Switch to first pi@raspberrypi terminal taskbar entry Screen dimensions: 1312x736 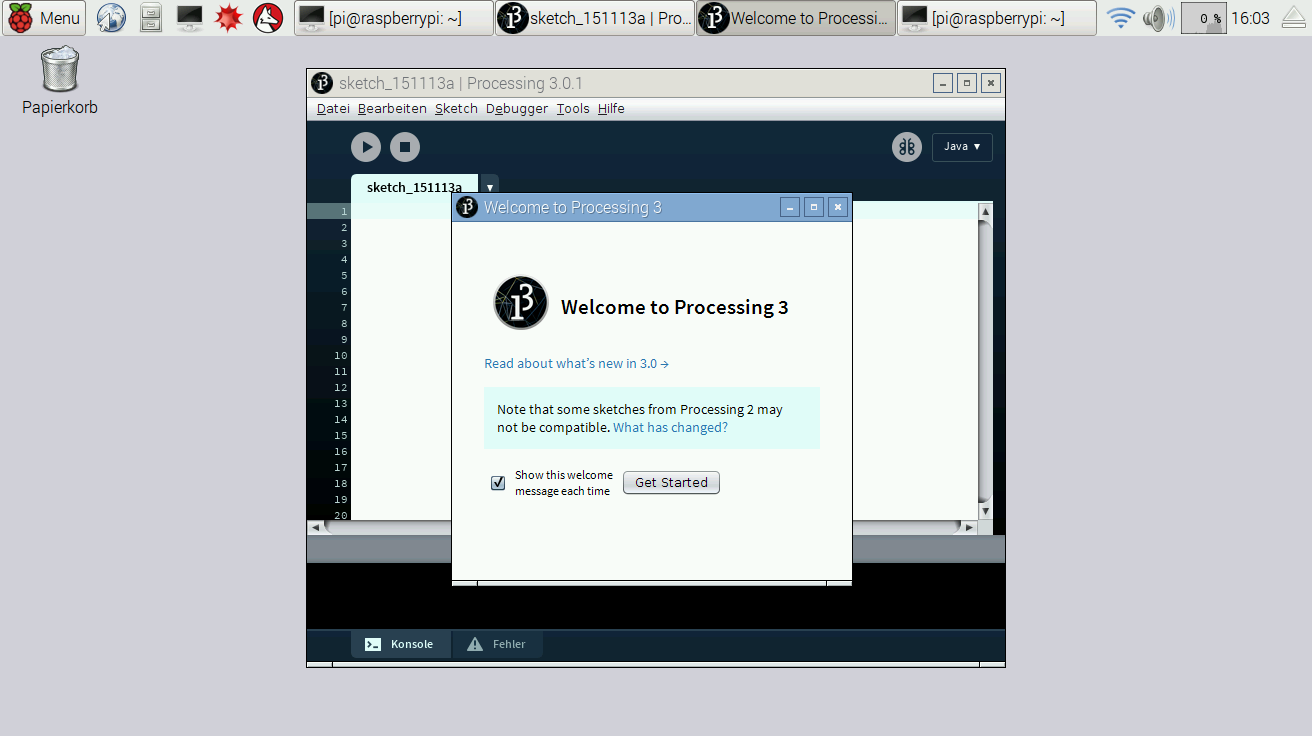point(394,18)
